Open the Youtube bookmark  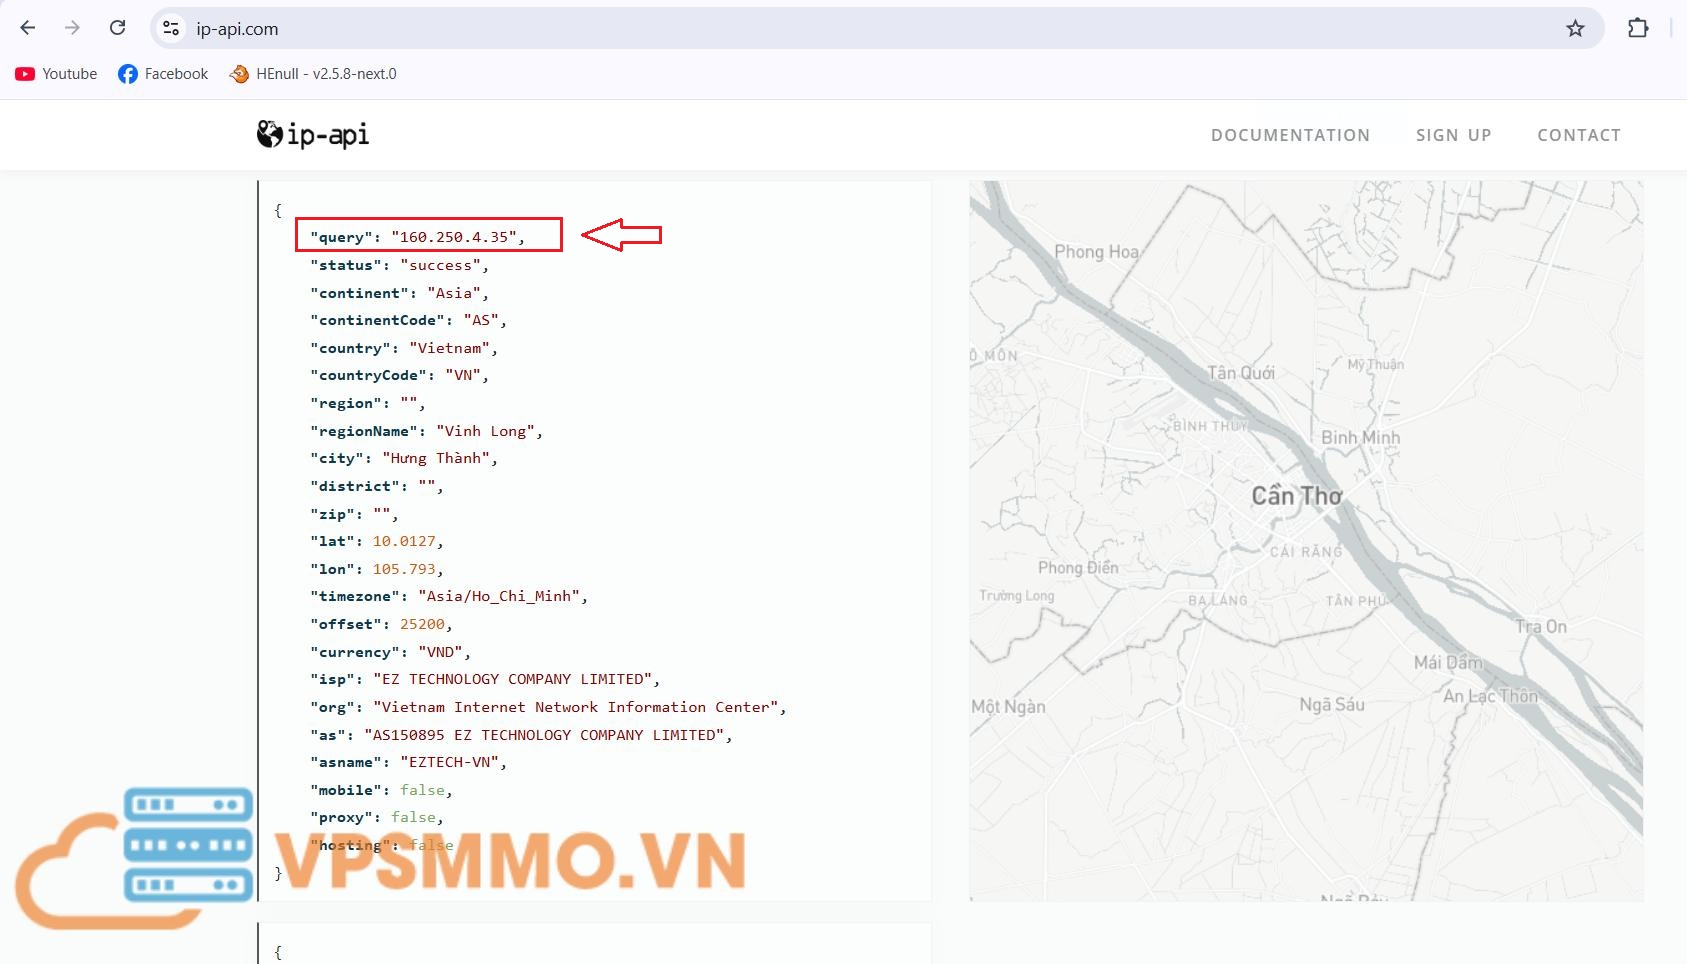coord(56,74)
